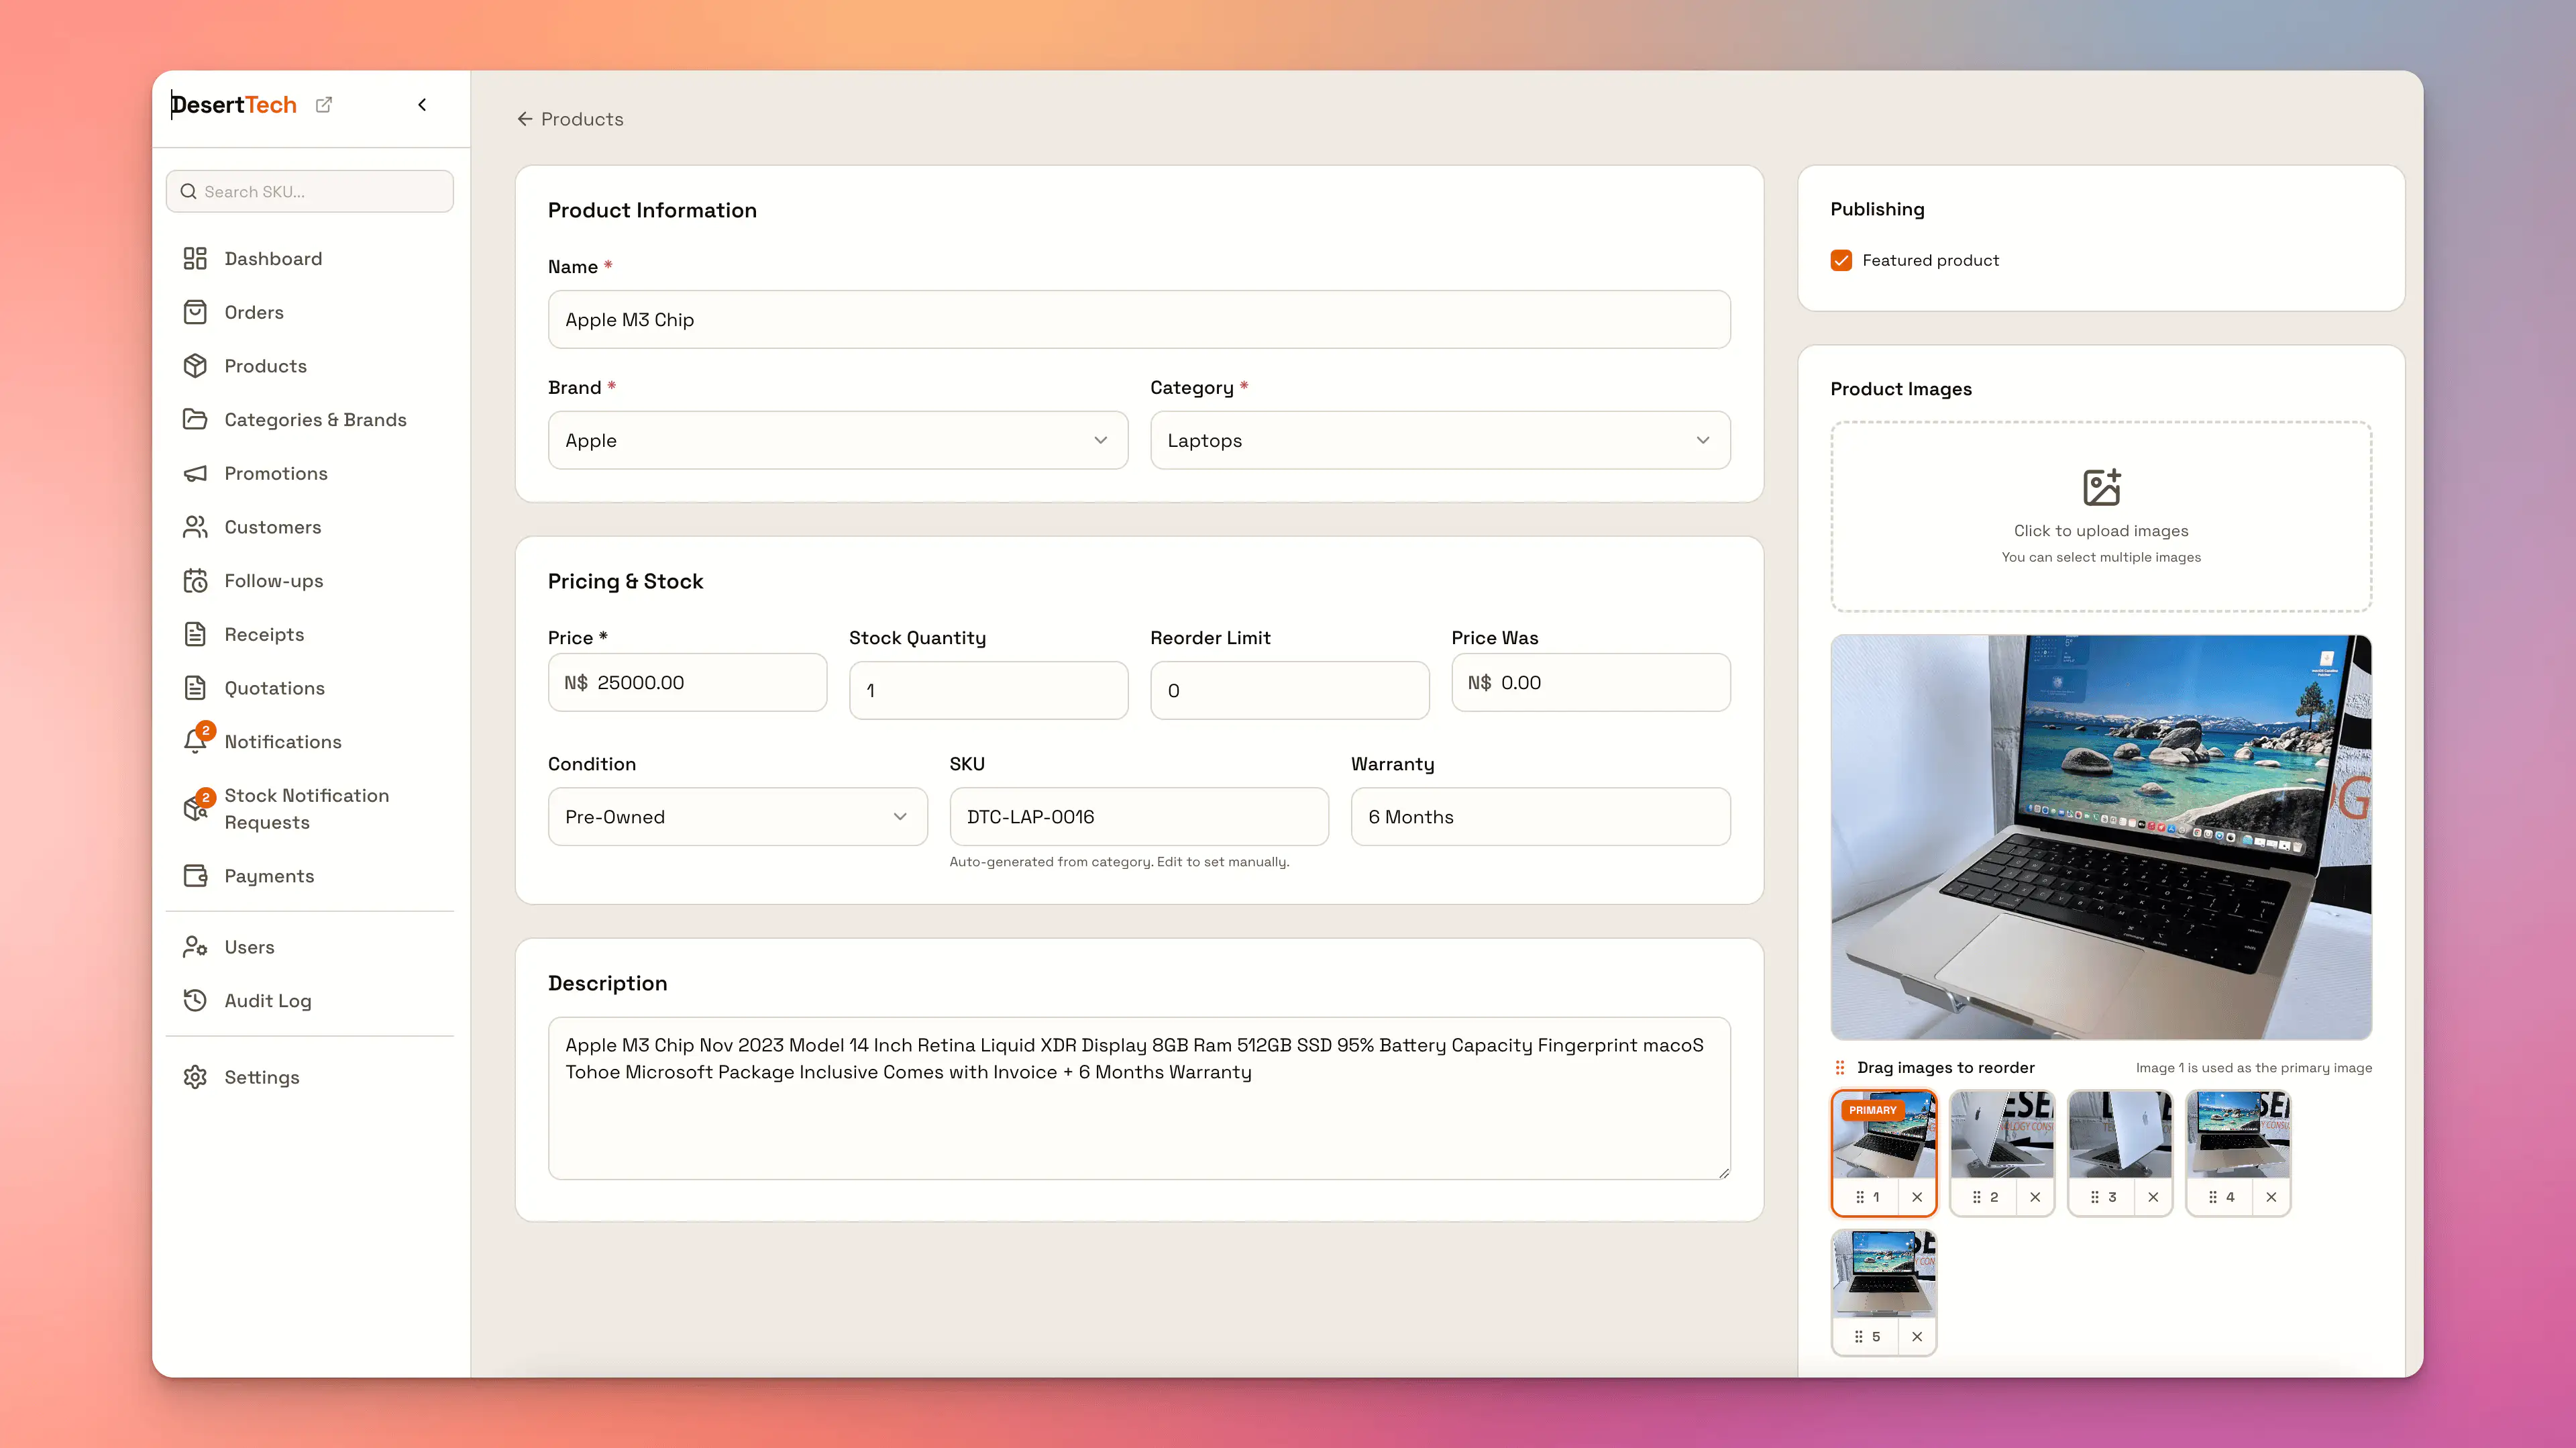Go back to Products via back link
The width and height of the screenshot is (2576, 1448).
pos(570,119)
